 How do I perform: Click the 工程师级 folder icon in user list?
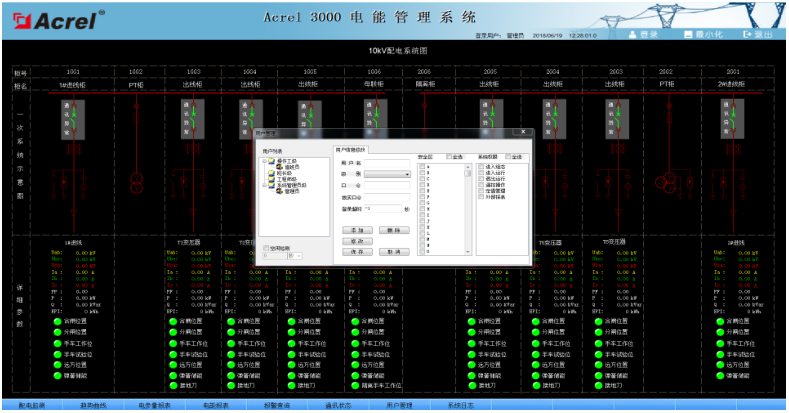tap(271, 178)
